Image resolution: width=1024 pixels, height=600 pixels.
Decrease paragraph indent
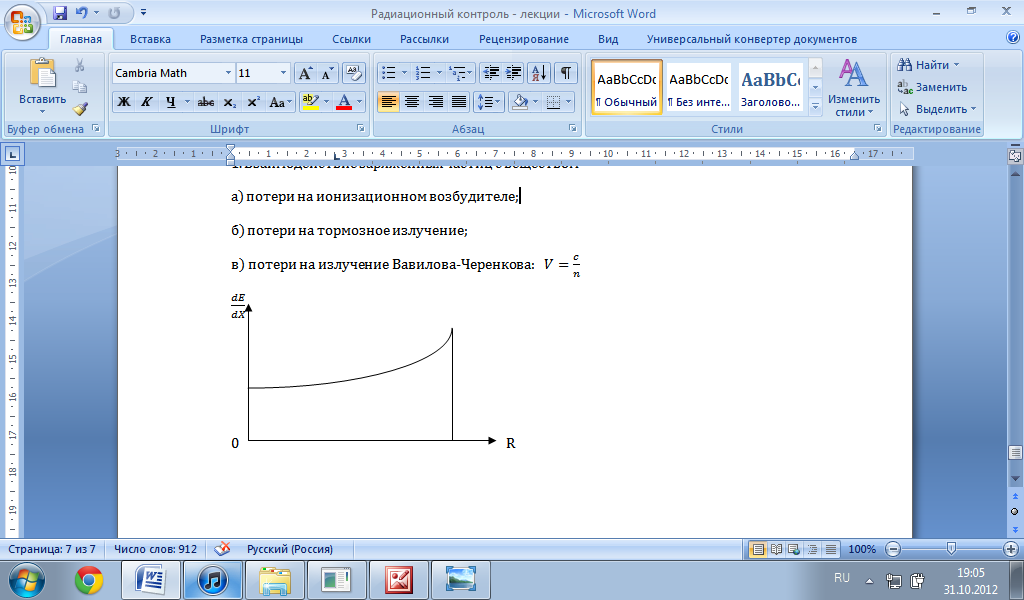click(x=491, y=72)
